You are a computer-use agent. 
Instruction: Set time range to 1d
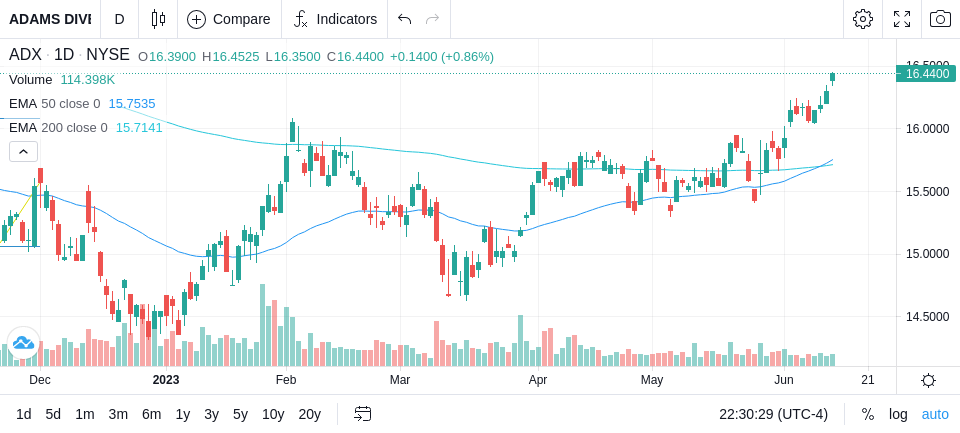pyautogui.click(x=24, y=415)
